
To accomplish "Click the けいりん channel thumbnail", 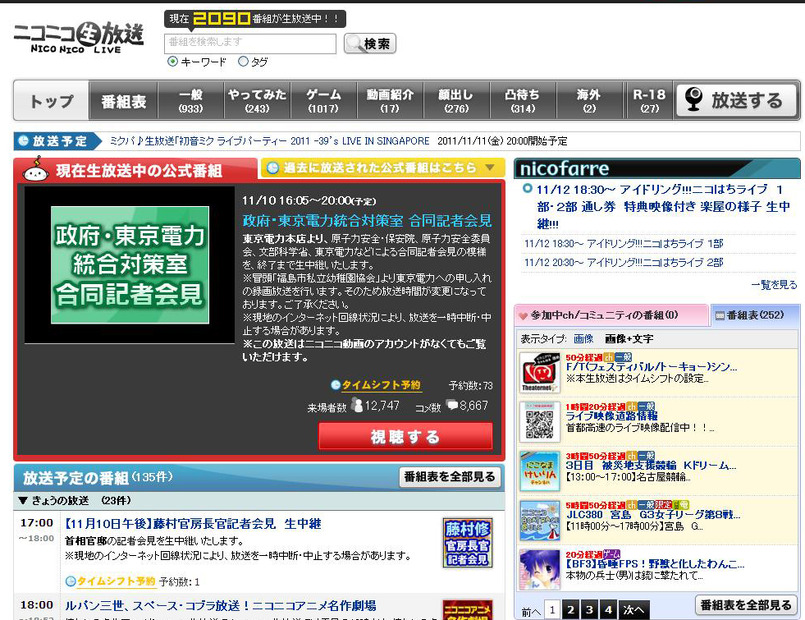I will point(540,471).
